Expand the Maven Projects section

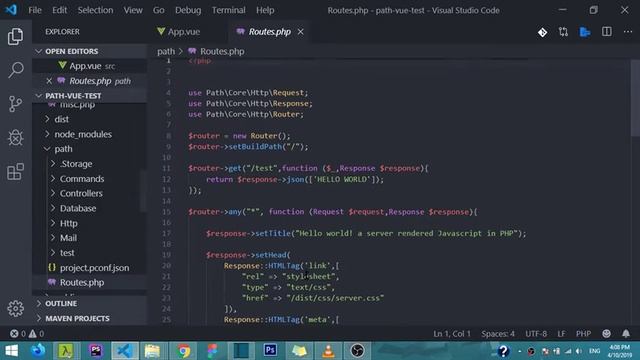[89, 318]
